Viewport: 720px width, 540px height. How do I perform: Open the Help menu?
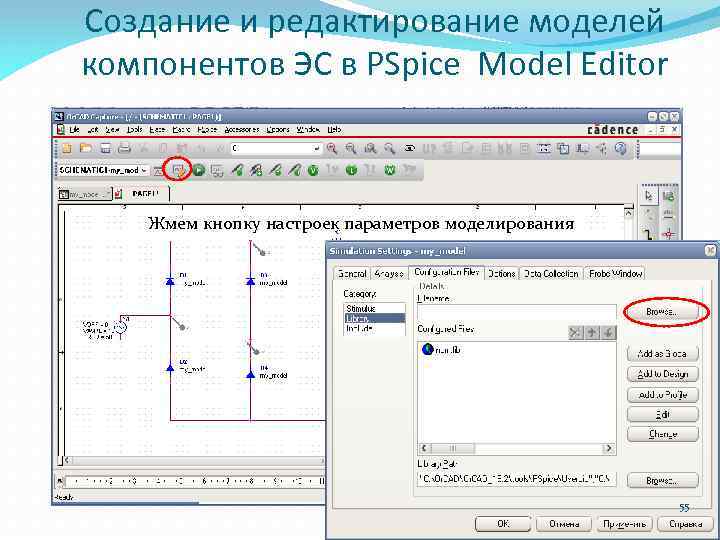coord(334,130)
